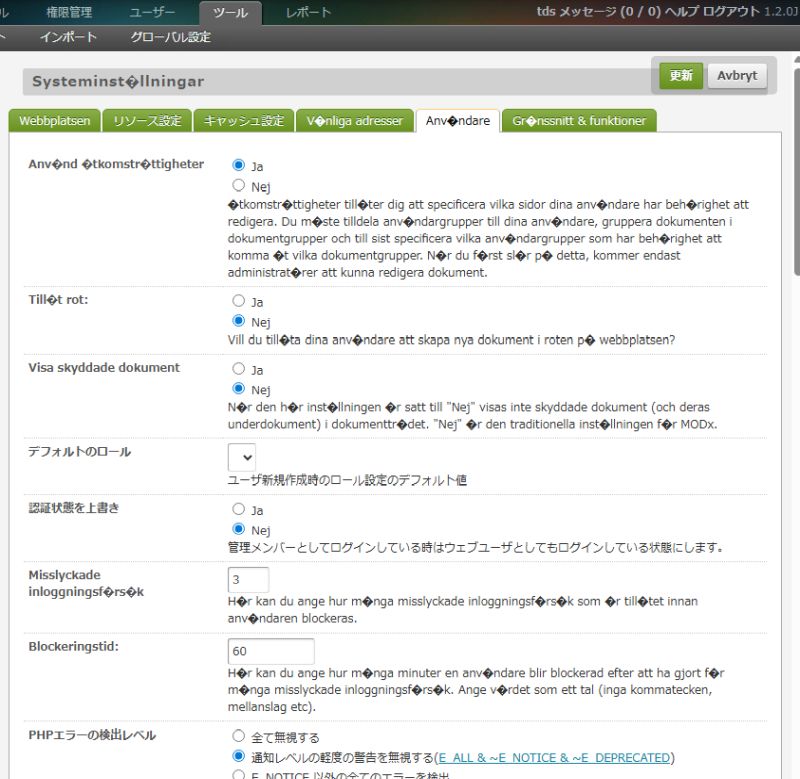Image resolution: width=800 pixels, height=779 pixels.
Task: Expand the デフォルトのロール dropdown
Action: pos(242,457)
